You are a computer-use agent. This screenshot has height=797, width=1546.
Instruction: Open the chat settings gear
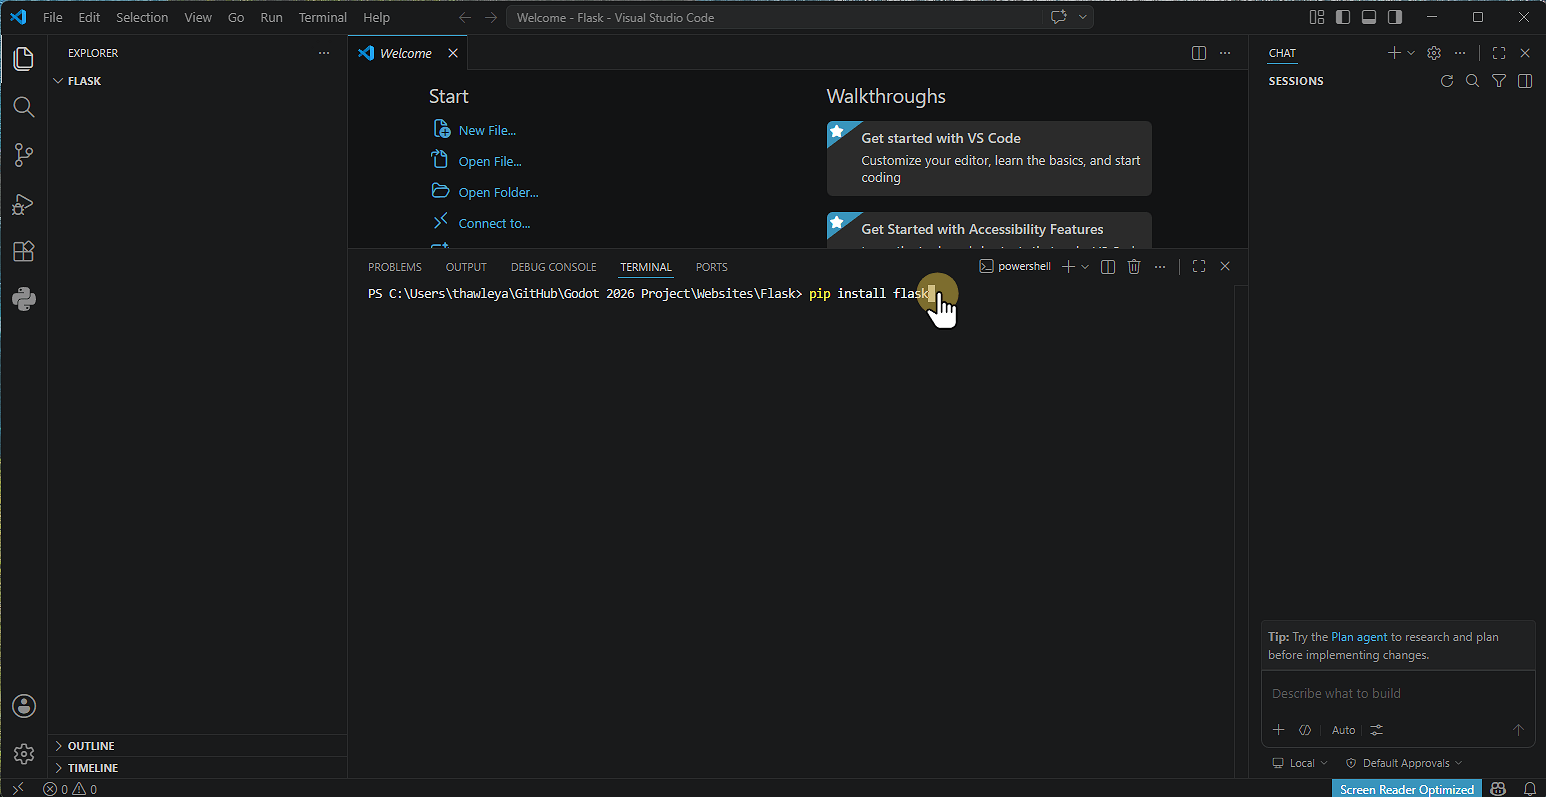coord(1434,53)
